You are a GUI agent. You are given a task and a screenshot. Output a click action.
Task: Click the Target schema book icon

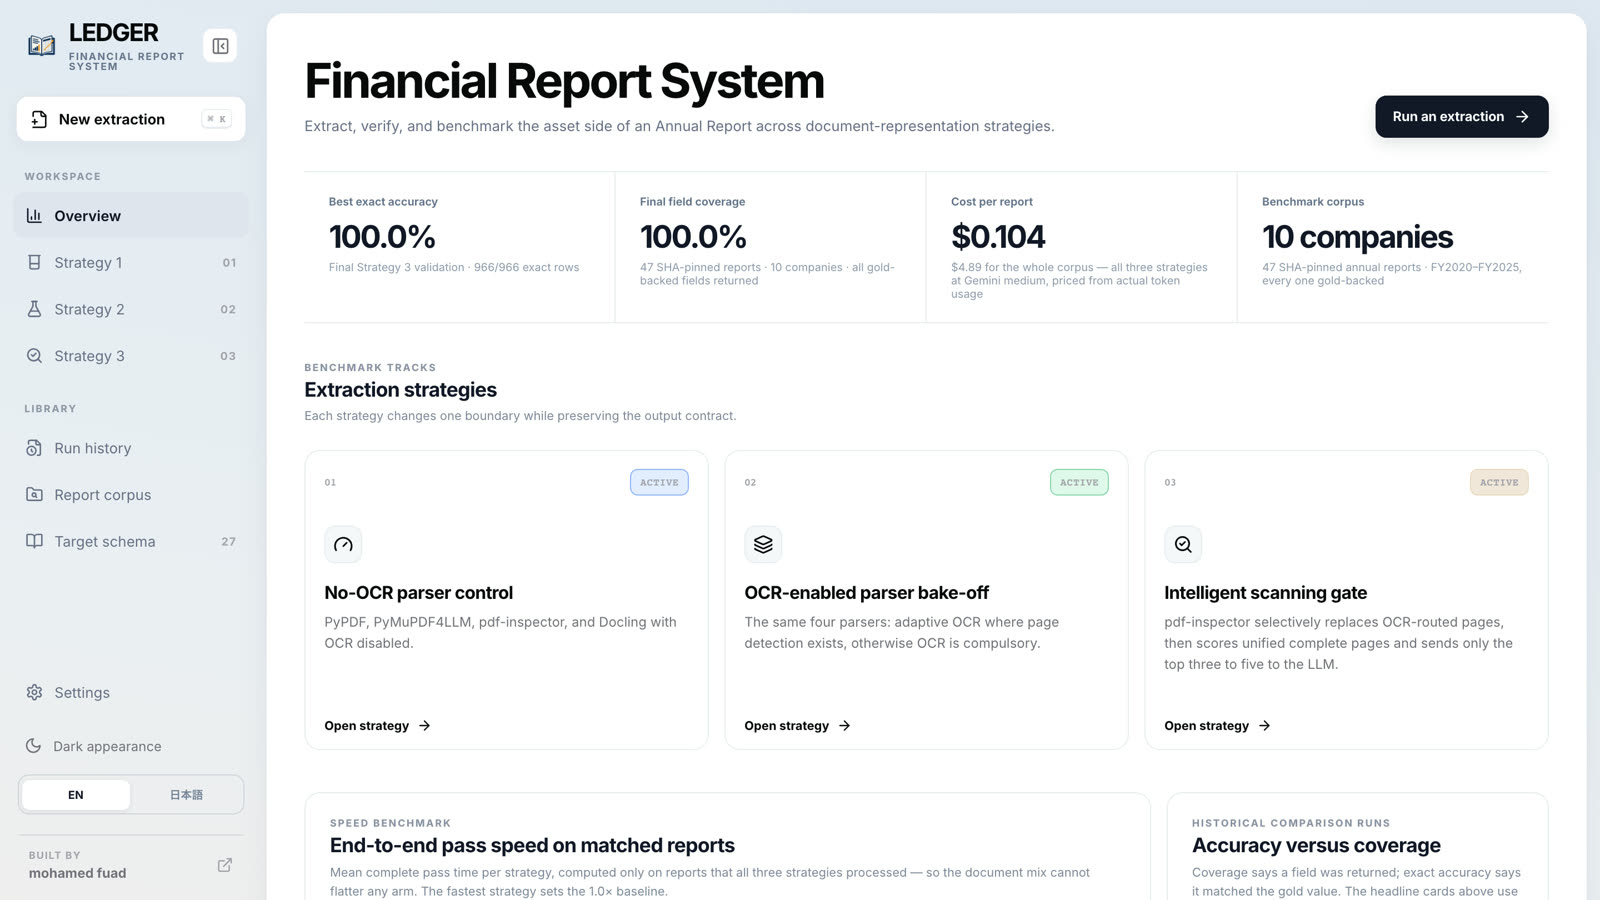34,541
